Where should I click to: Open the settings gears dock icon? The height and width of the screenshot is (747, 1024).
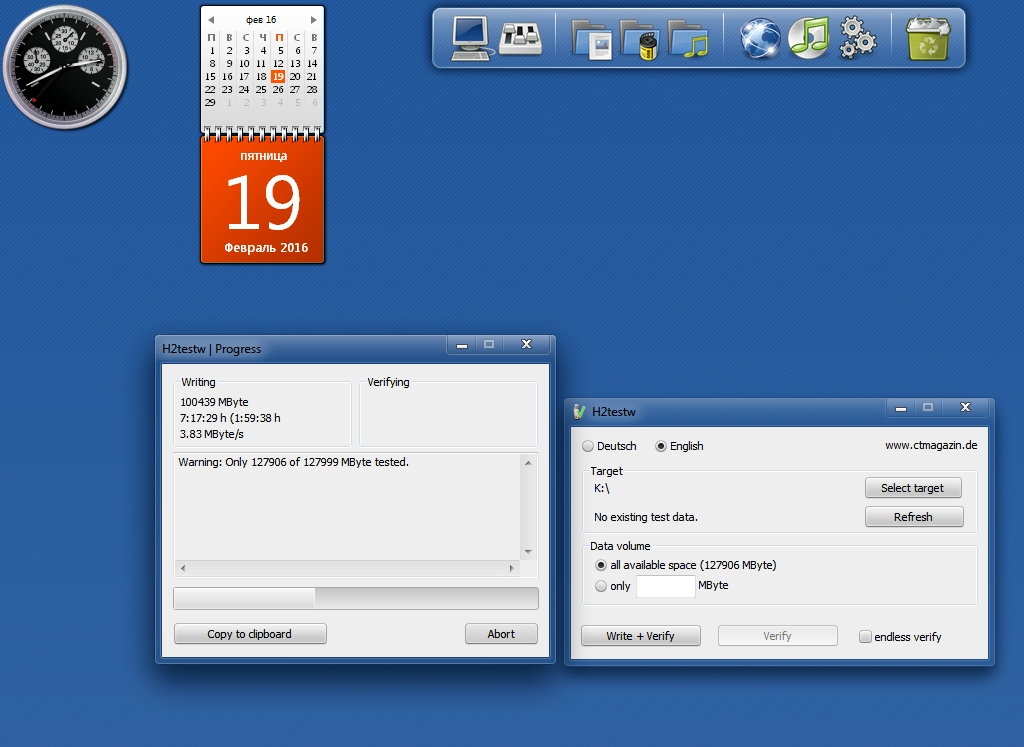(x=857, y=38)
